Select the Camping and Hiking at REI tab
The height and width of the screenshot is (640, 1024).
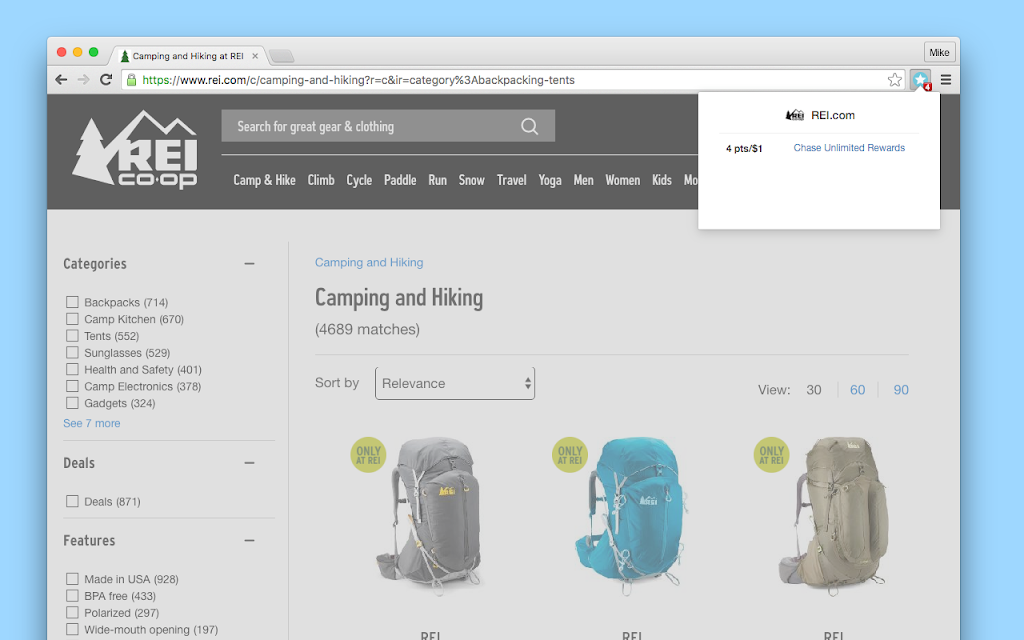click(187, 56)
